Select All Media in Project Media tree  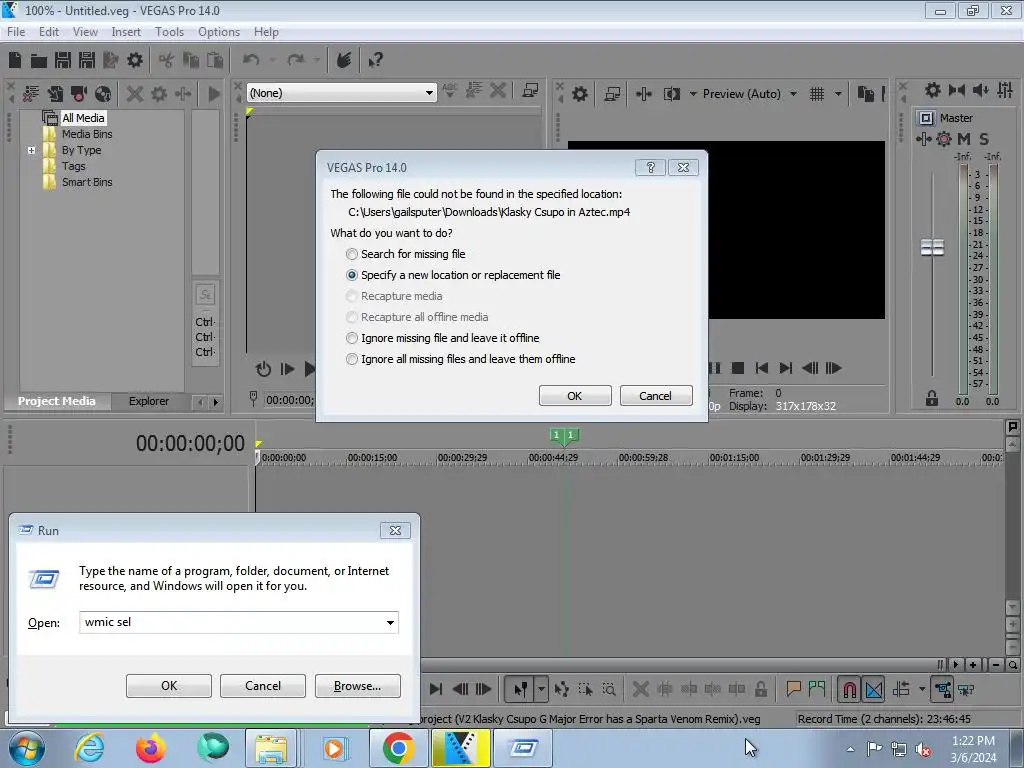pyautogui.click(x=83, y=118)
